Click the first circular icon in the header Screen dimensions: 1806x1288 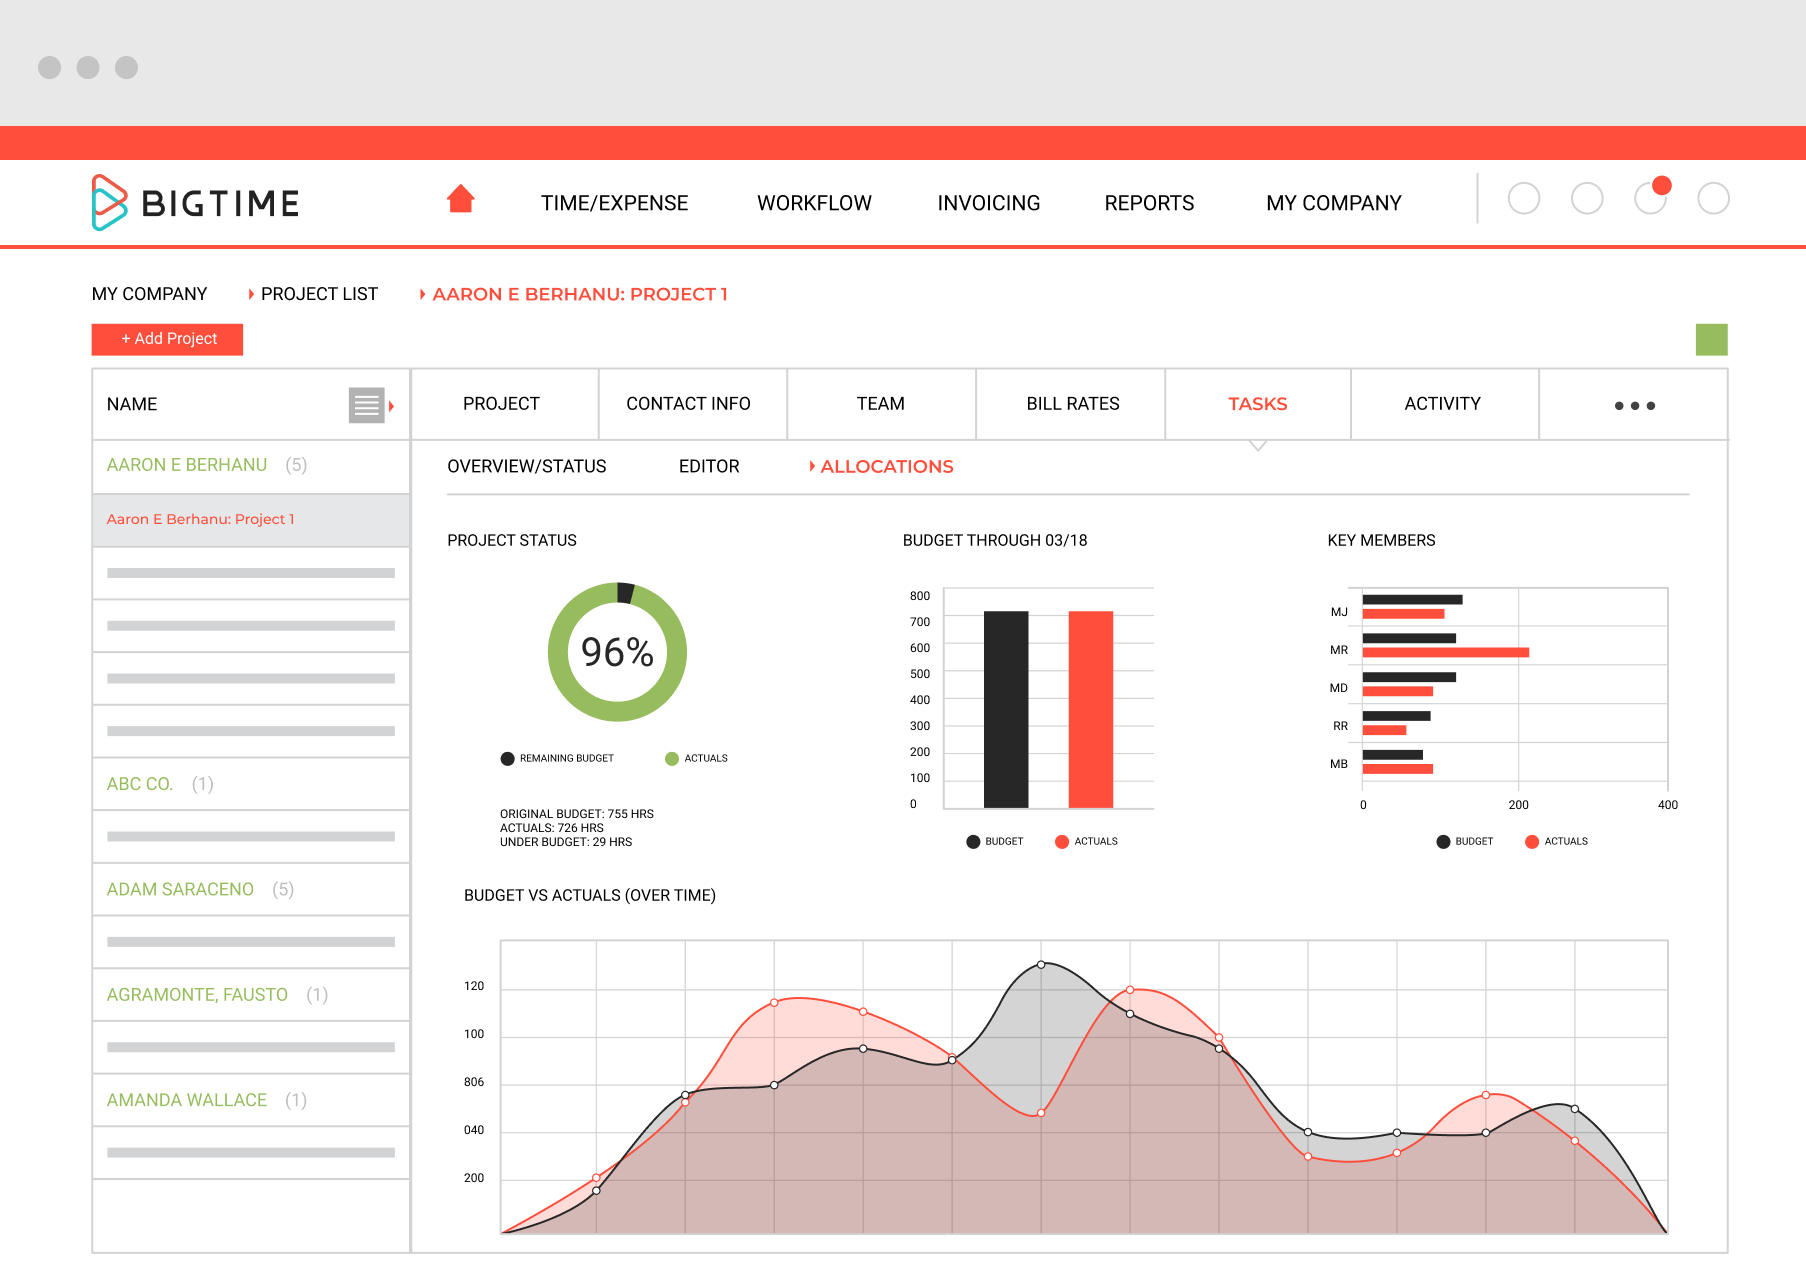(1524, 199)
